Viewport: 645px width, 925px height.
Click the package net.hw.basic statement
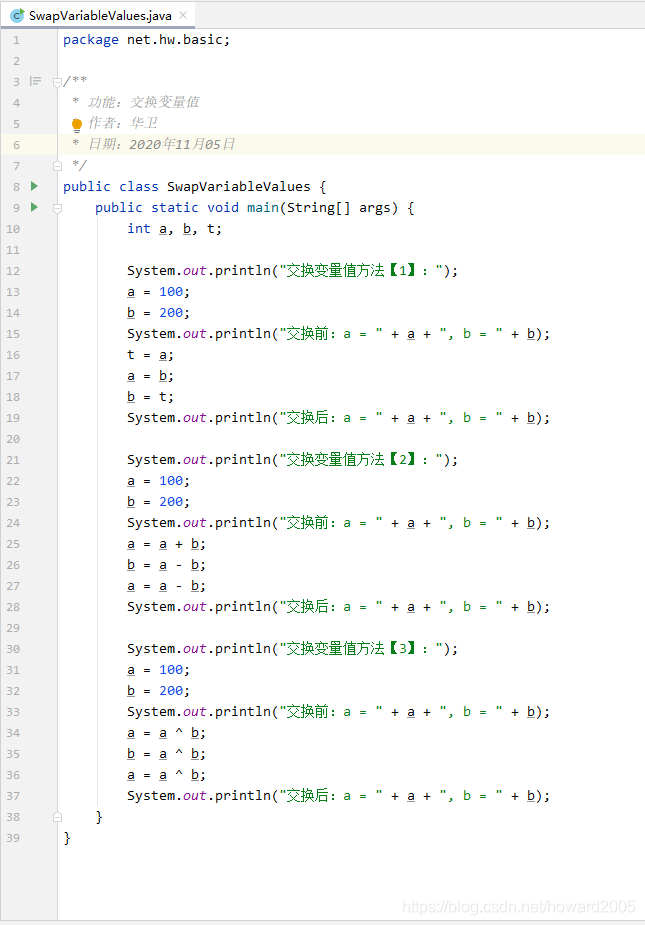[146, 40]
